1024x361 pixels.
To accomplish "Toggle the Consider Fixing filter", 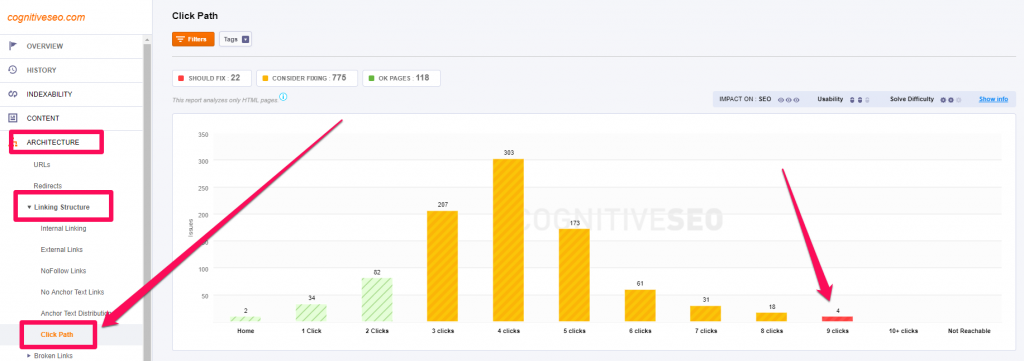I will (307, 78).
